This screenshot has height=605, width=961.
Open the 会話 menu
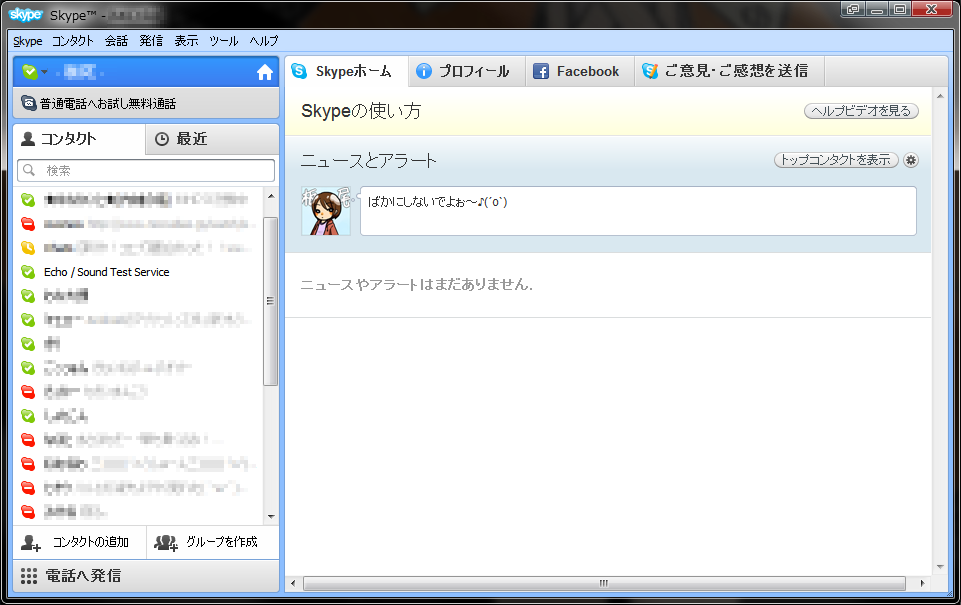[x=116, y=41]
